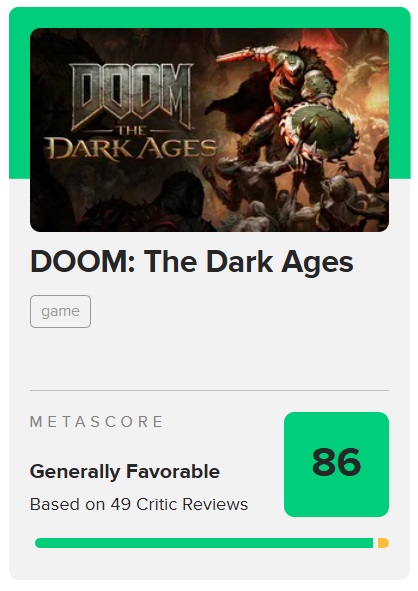Click the small "THE" text in the logo

coord(131,130)
